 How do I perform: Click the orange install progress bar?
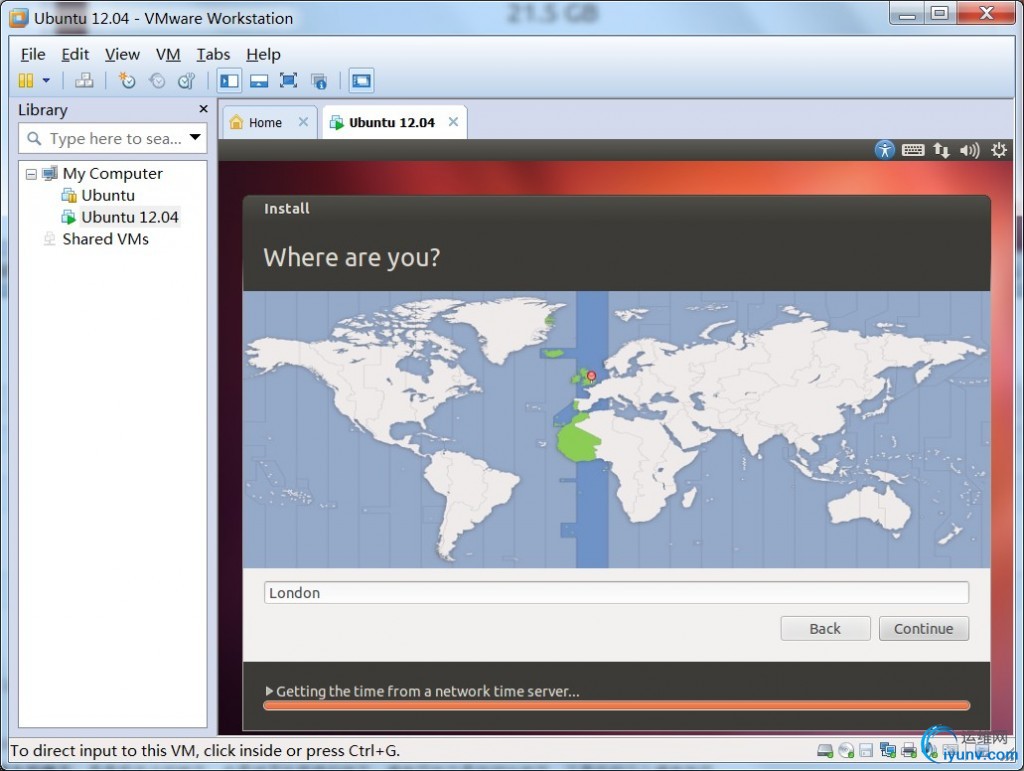(x=616, y=705)
